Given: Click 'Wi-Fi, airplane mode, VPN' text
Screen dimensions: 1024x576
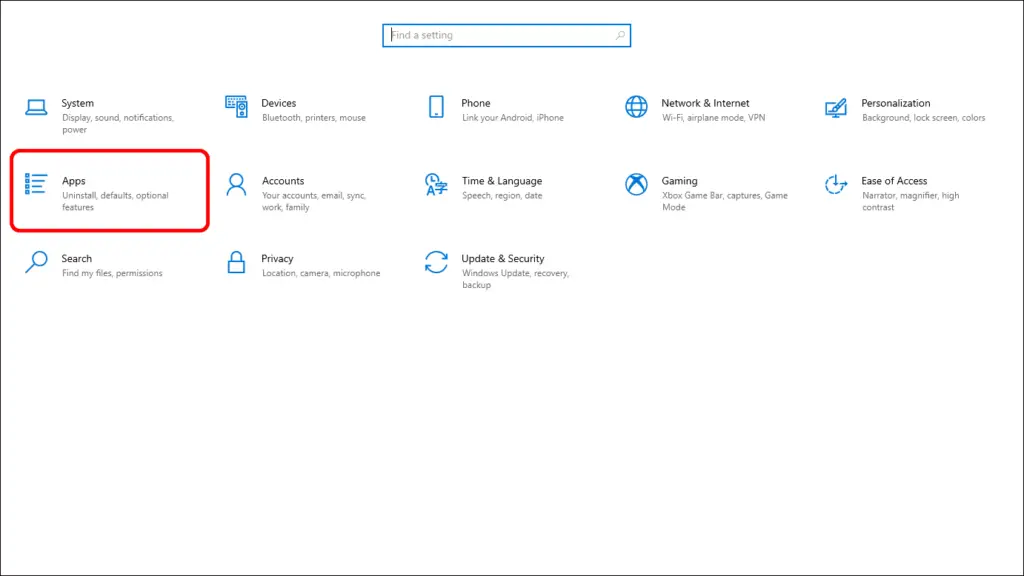Looking at the screenshot, I should (x=713, y=118).
